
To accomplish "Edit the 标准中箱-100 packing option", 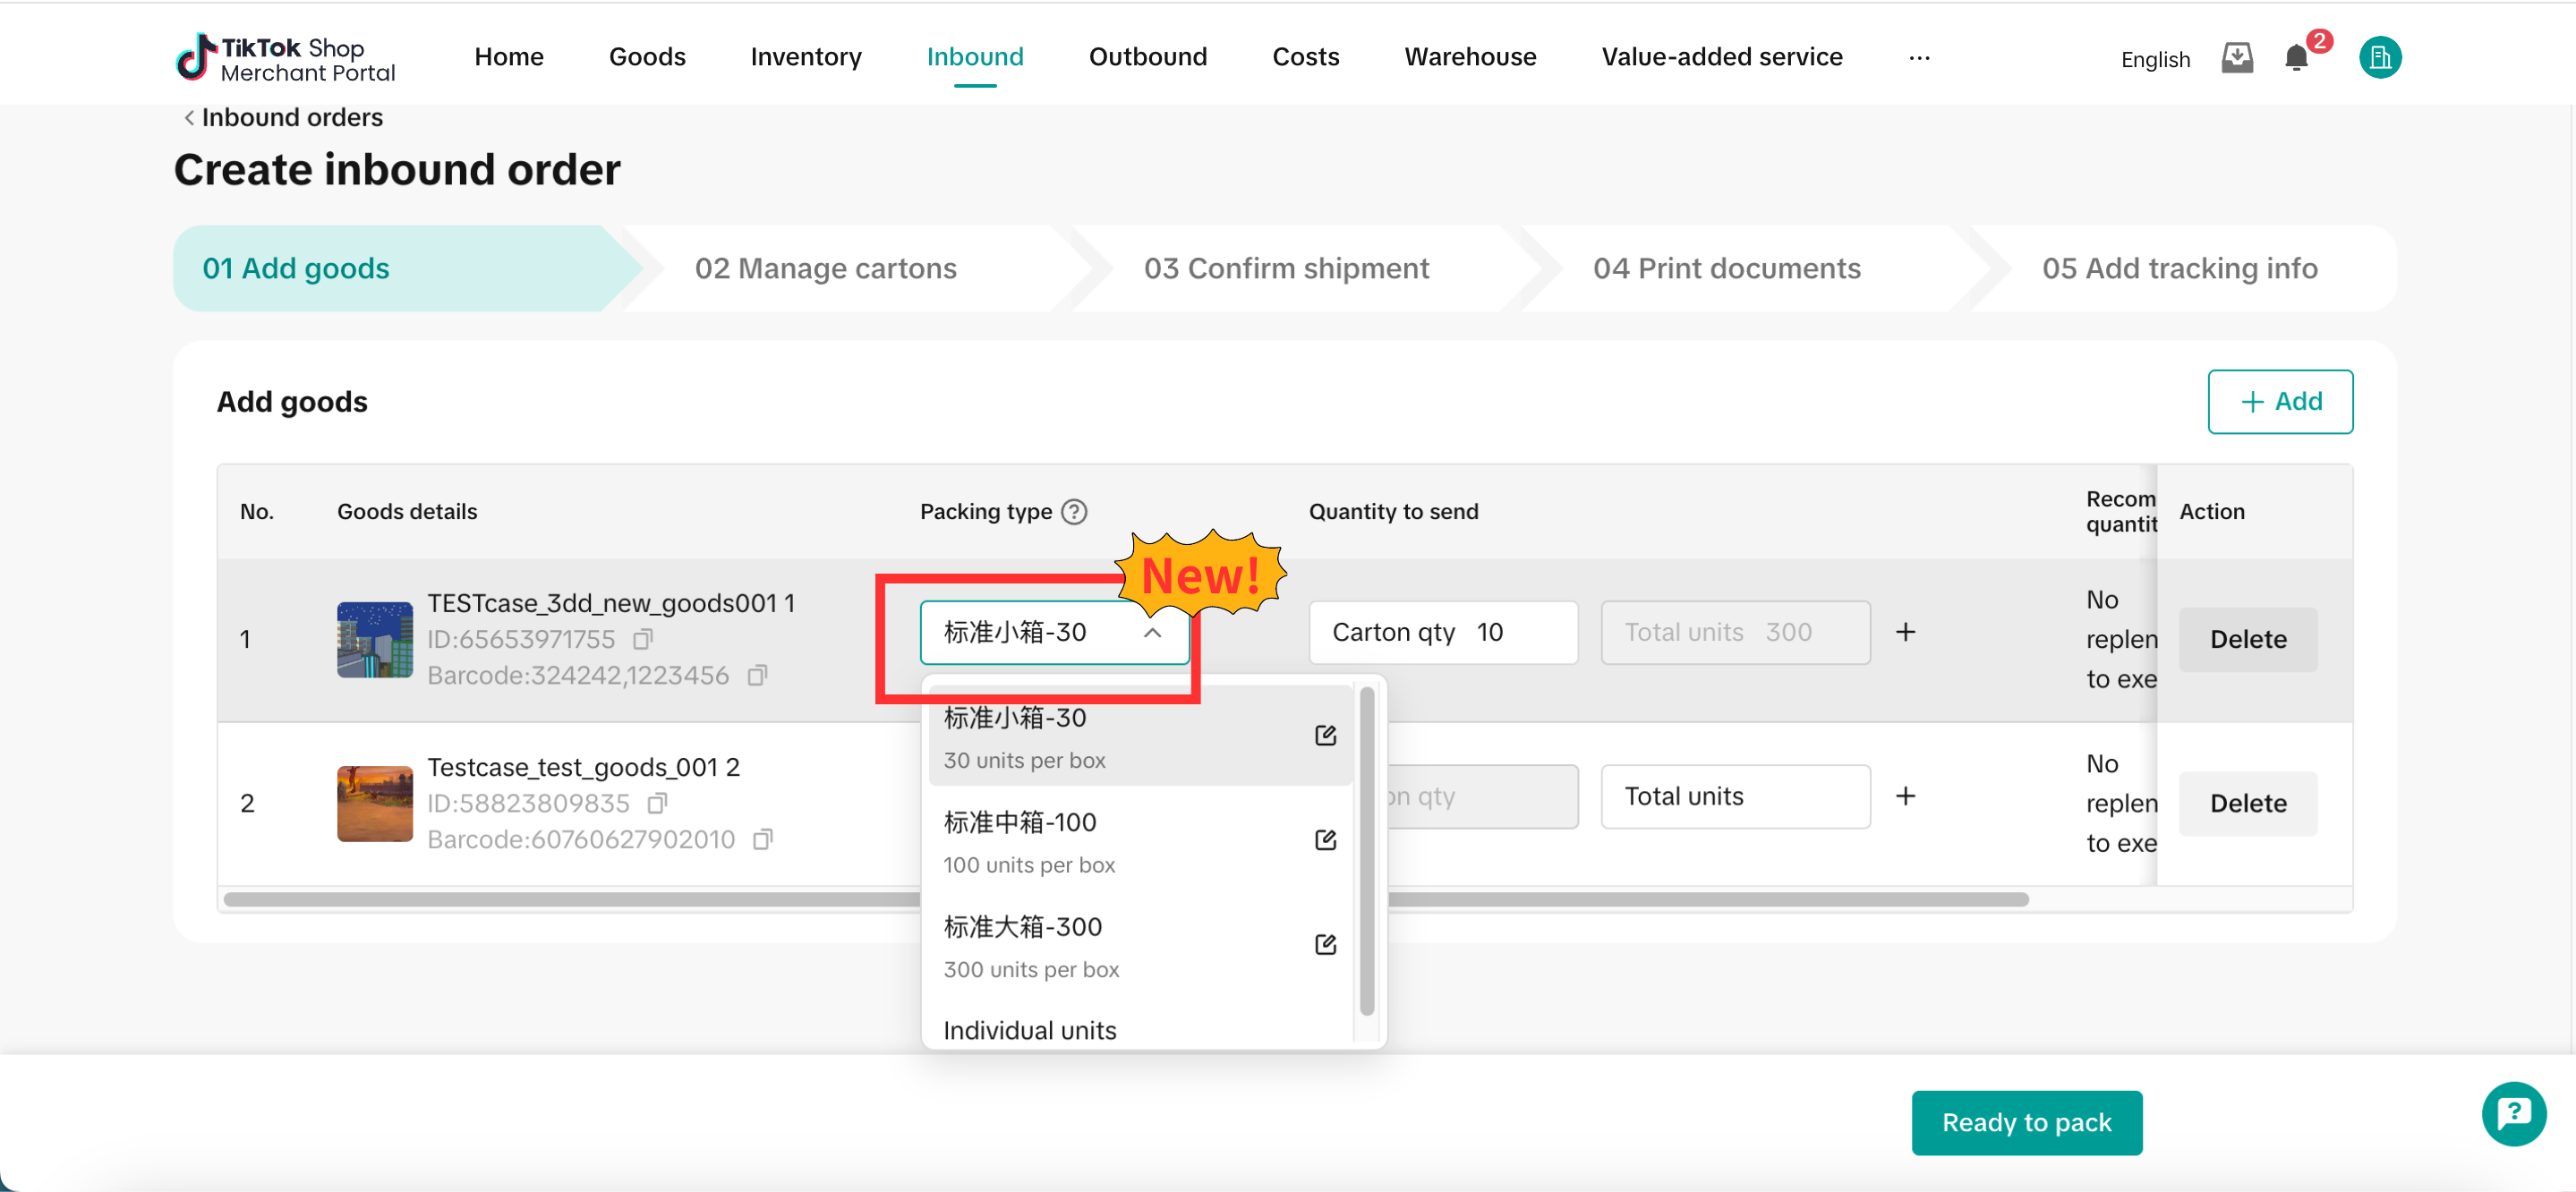I will click(x=1325, y=840).
